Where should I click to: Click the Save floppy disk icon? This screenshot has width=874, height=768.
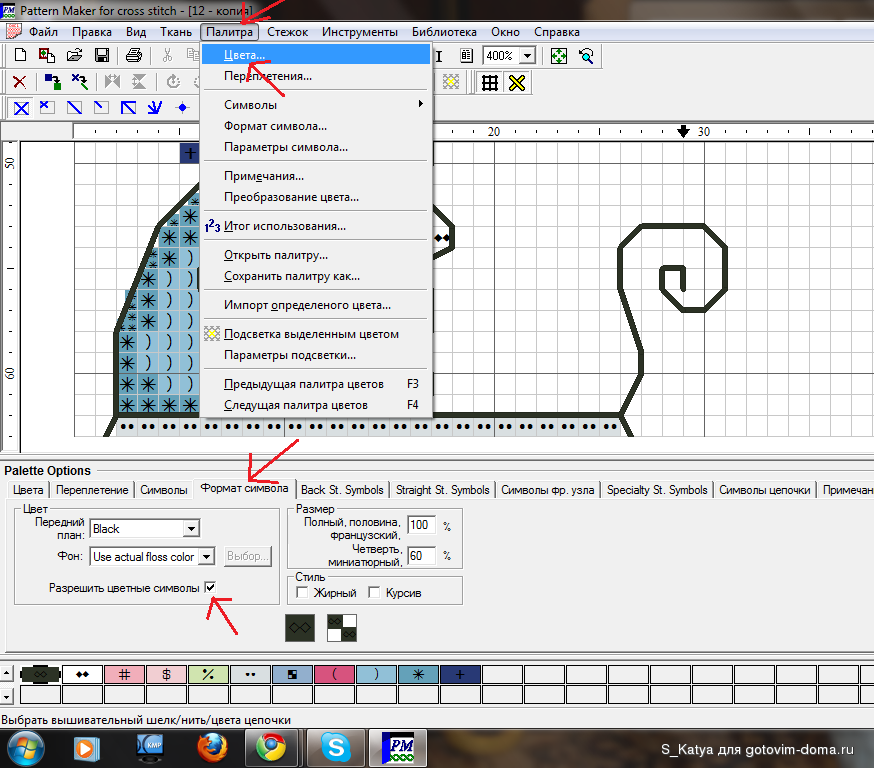coord(101,55)
